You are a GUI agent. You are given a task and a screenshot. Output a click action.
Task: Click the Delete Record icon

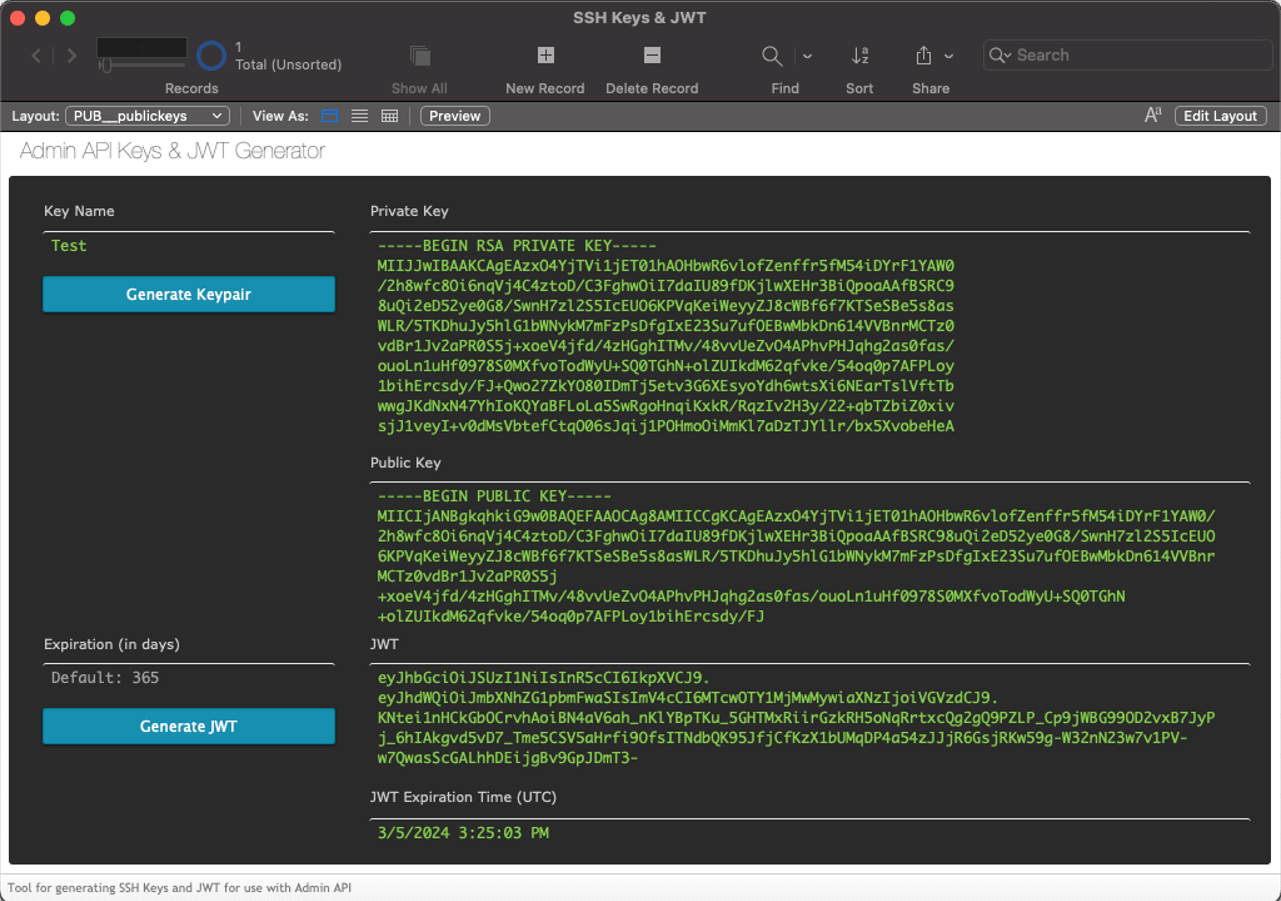[x=652, y=56]
